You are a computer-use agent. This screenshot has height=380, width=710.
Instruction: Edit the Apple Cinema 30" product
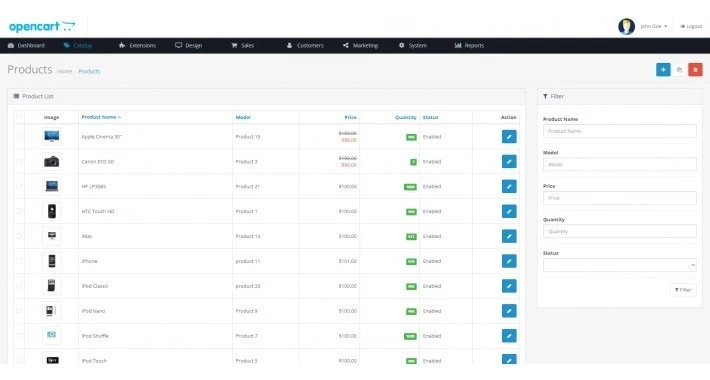tap(509, 137)
